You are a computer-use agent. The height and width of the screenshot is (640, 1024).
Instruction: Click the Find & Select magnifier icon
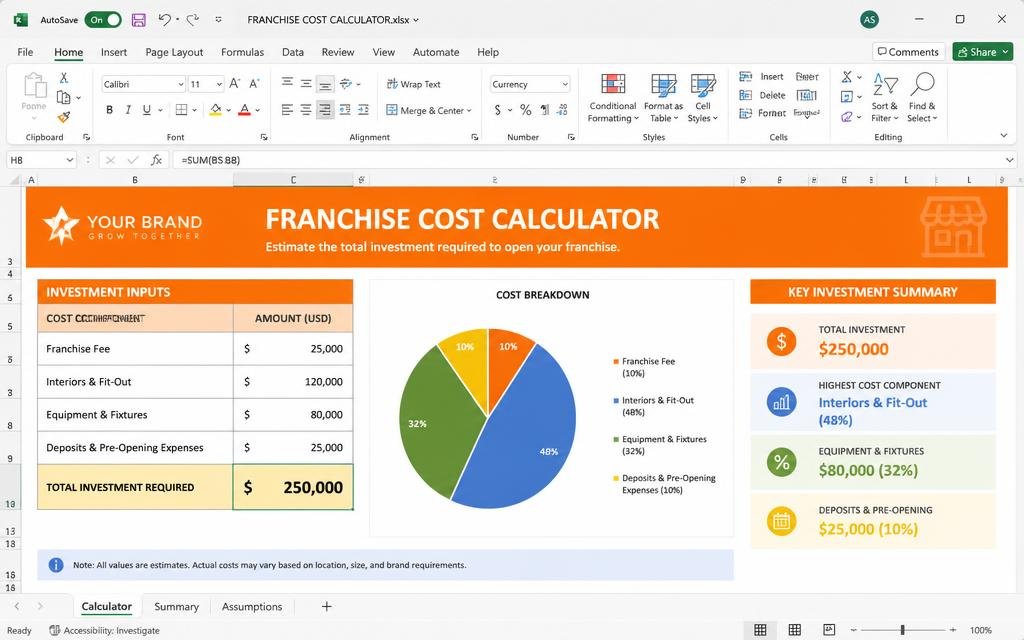[922, 84]
